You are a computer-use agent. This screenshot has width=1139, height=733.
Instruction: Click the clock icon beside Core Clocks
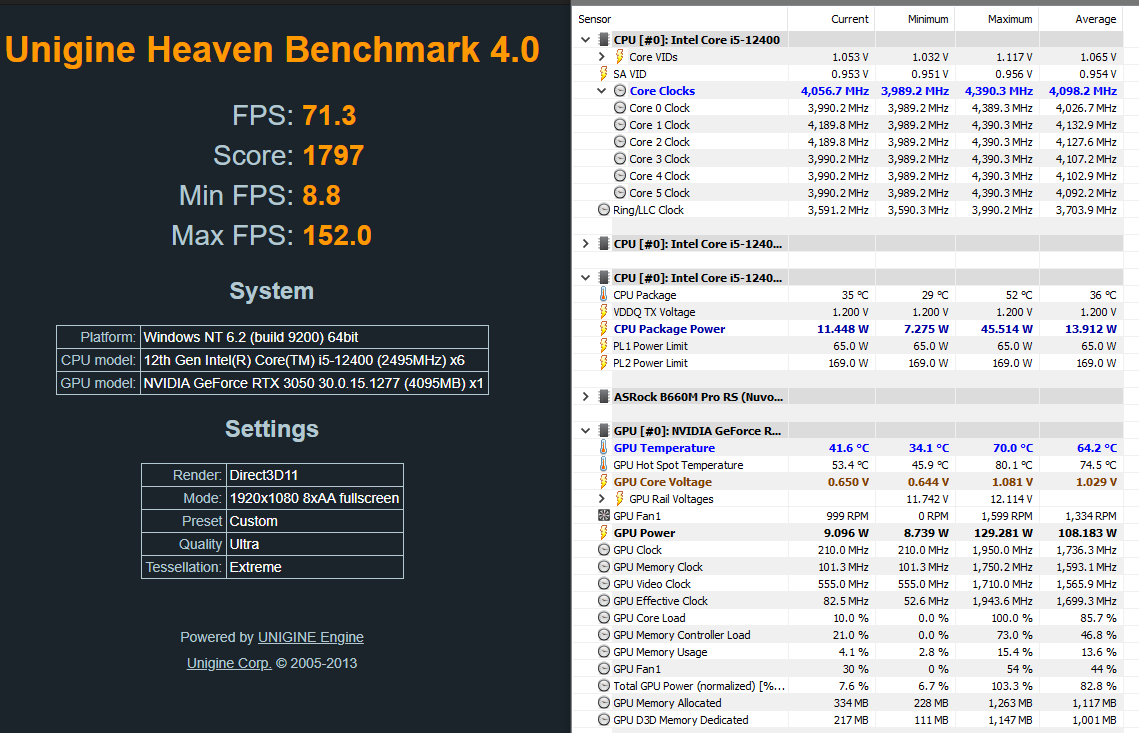tap(620, 91)
